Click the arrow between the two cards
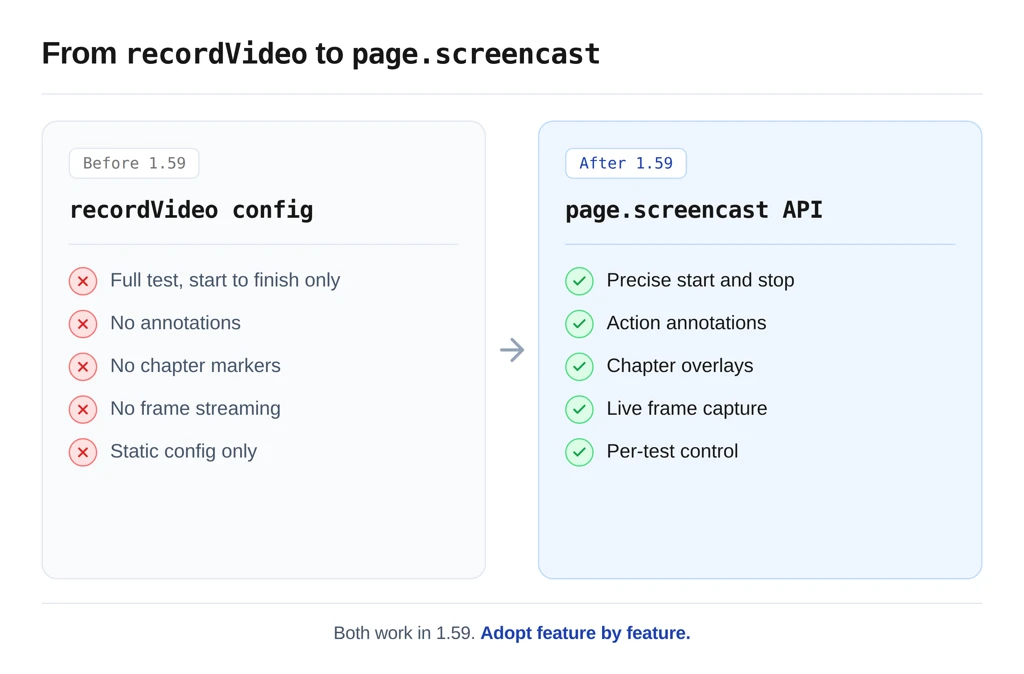The width and height of the screenshot is (1024, 674). click(512, 350)
